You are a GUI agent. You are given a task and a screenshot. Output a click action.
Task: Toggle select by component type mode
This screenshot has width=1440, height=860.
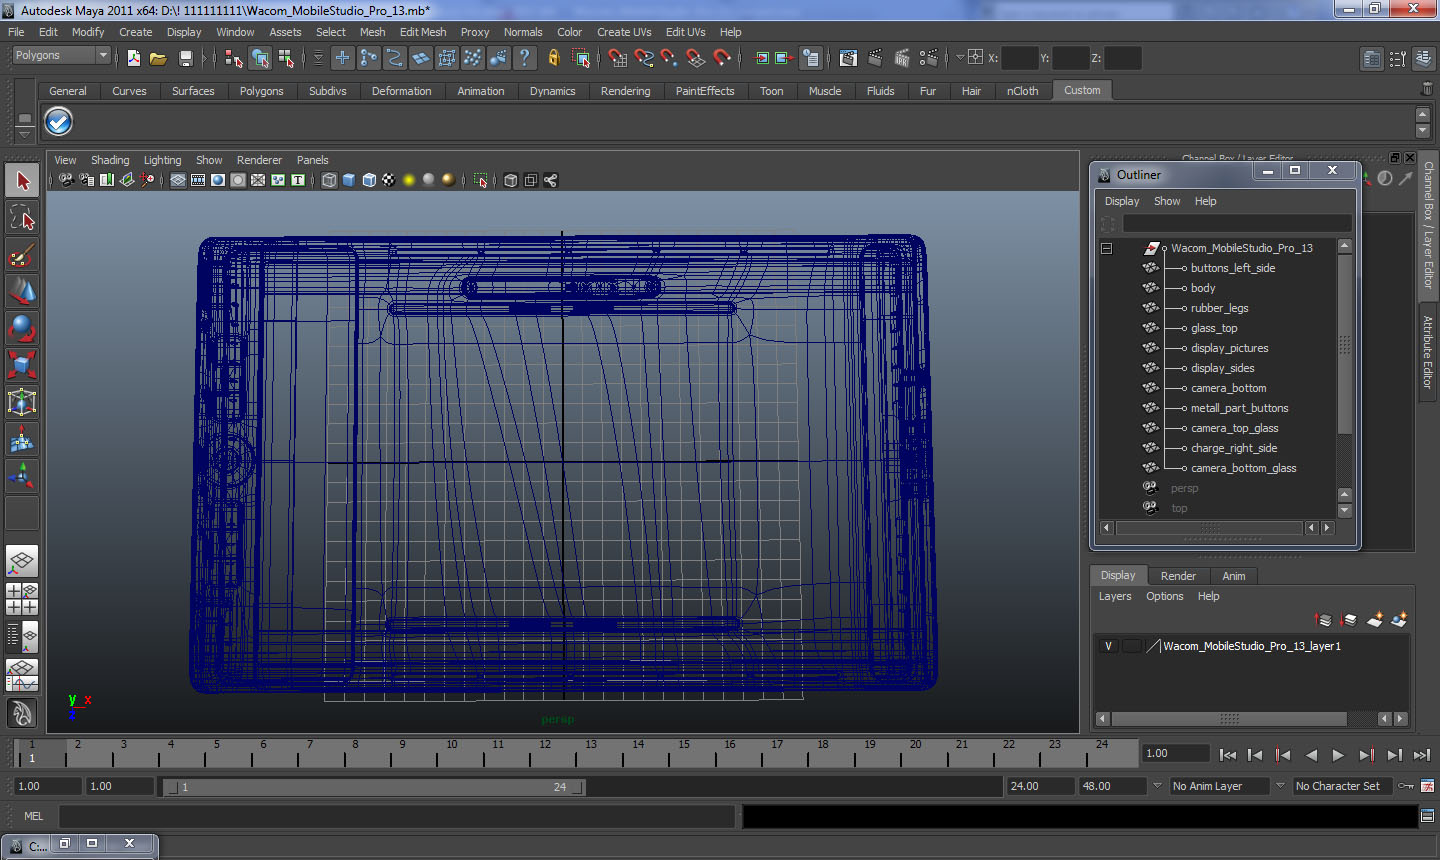point(286,58)
